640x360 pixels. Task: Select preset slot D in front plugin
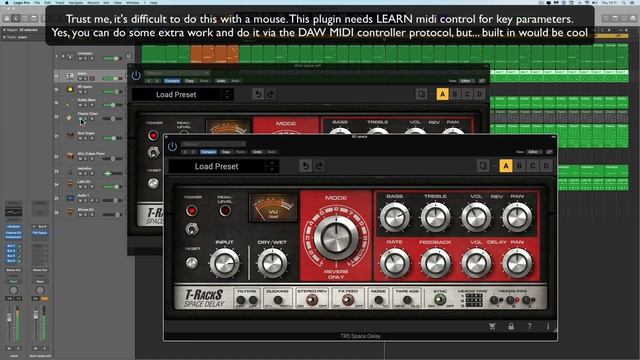pos(546,166)
